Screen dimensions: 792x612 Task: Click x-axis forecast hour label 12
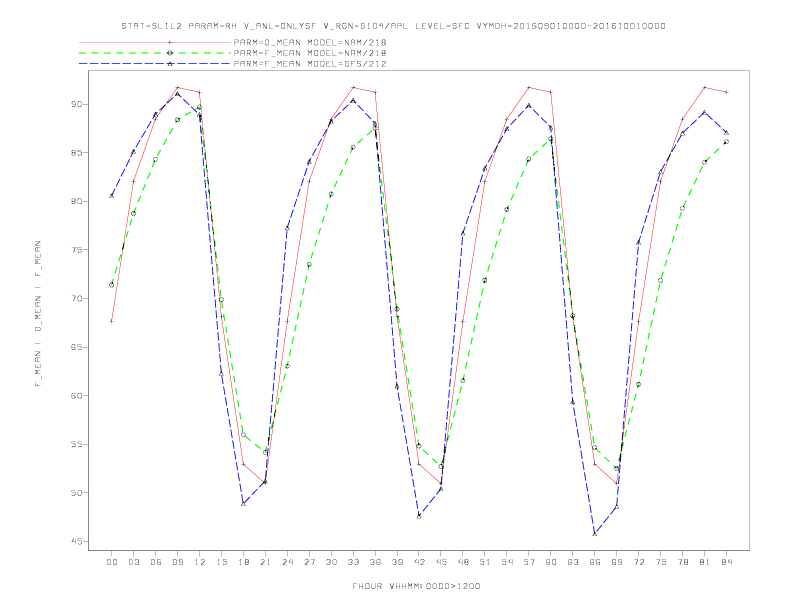point(200,562)
